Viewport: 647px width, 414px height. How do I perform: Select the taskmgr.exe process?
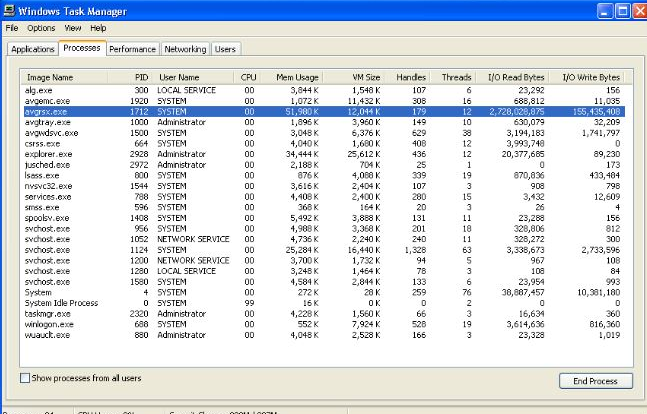click(x=324, y=314)
